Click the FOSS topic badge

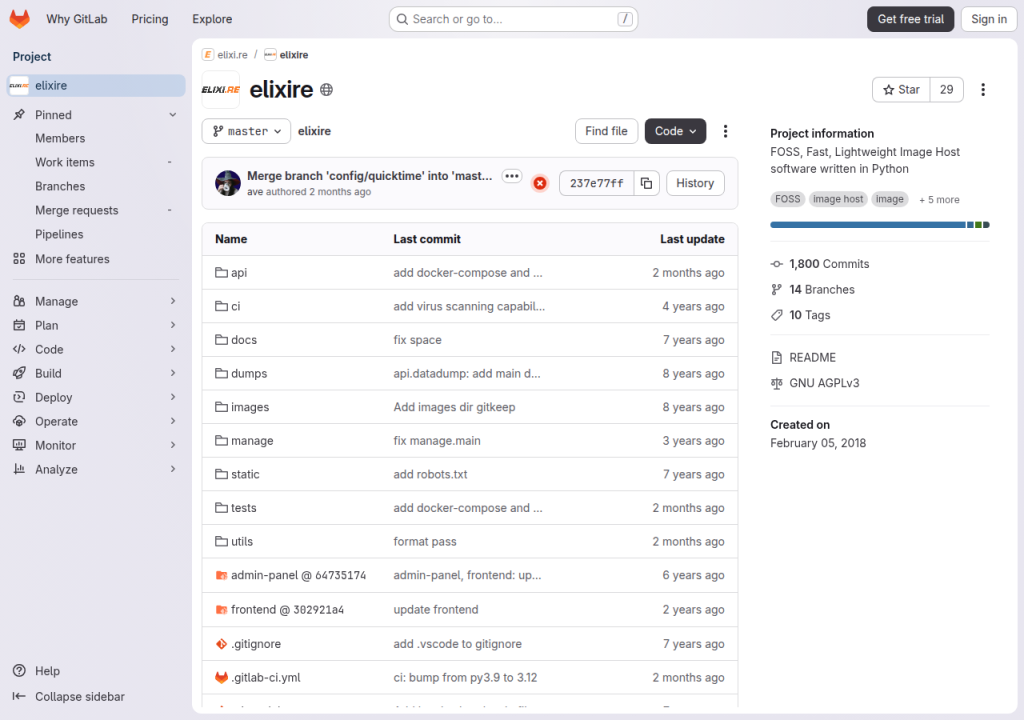point(788,199)
